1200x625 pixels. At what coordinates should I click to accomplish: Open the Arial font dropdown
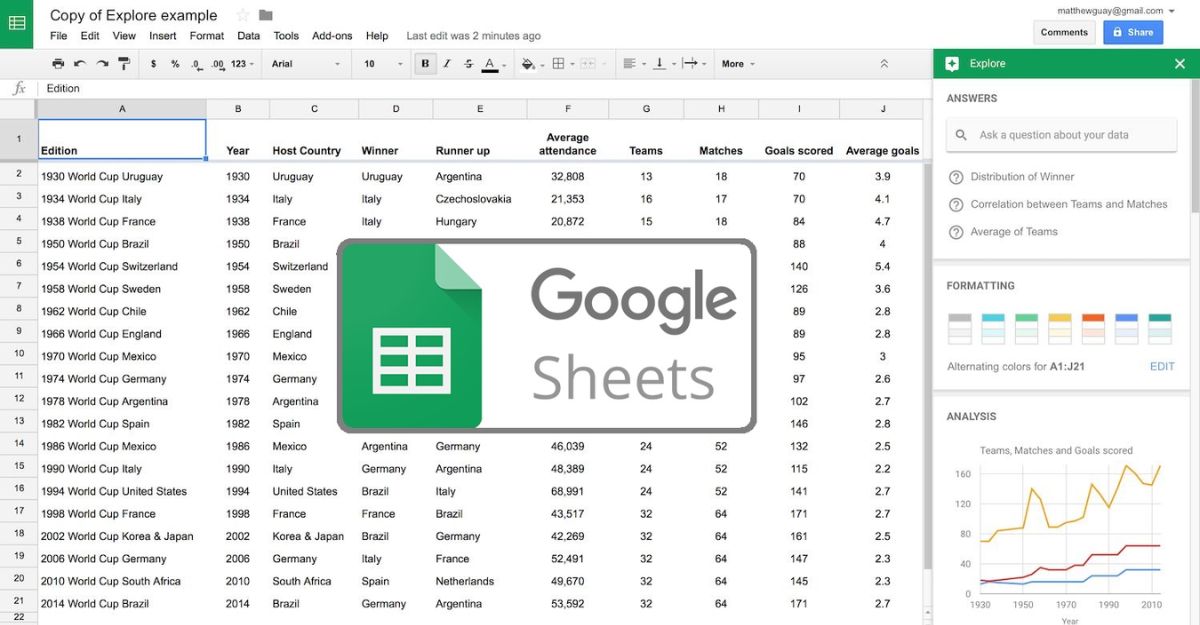306,64
